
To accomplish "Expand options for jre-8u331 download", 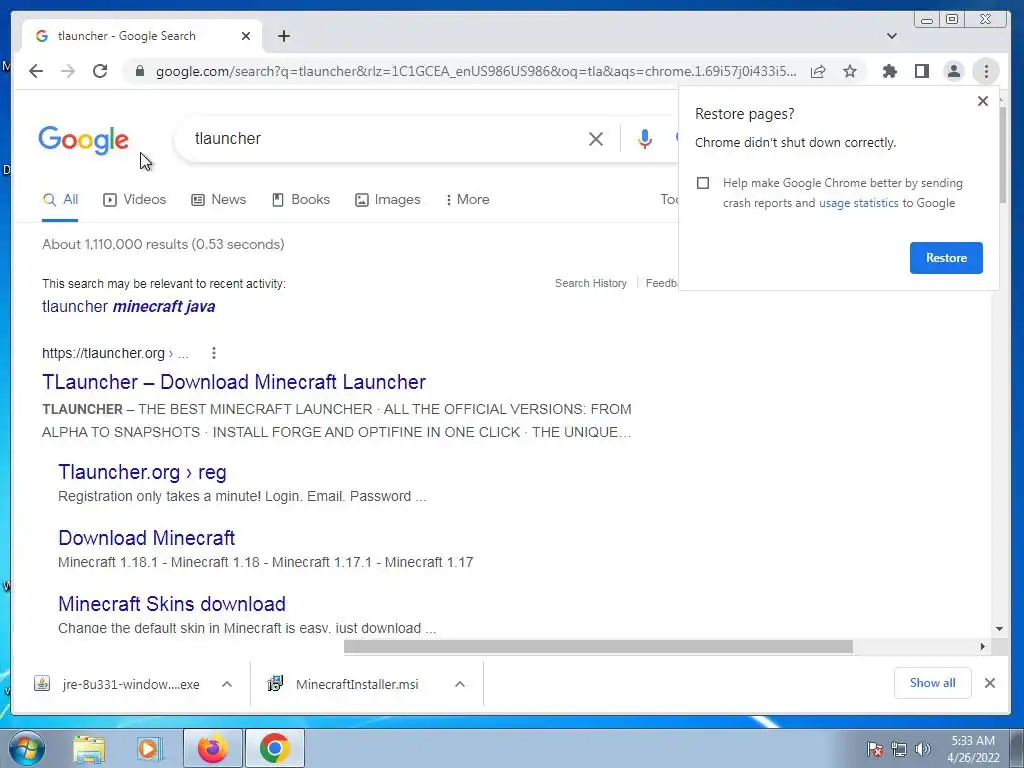I will [227, 684].
